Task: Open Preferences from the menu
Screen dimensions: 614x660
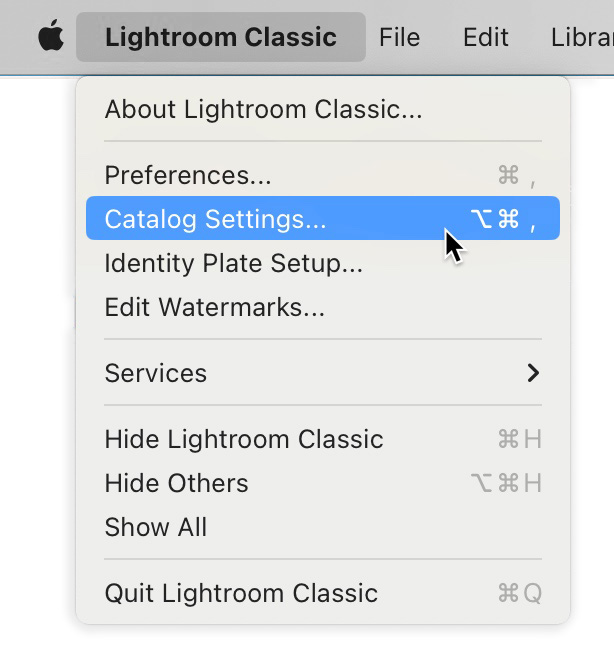Action: click(188, 175)
